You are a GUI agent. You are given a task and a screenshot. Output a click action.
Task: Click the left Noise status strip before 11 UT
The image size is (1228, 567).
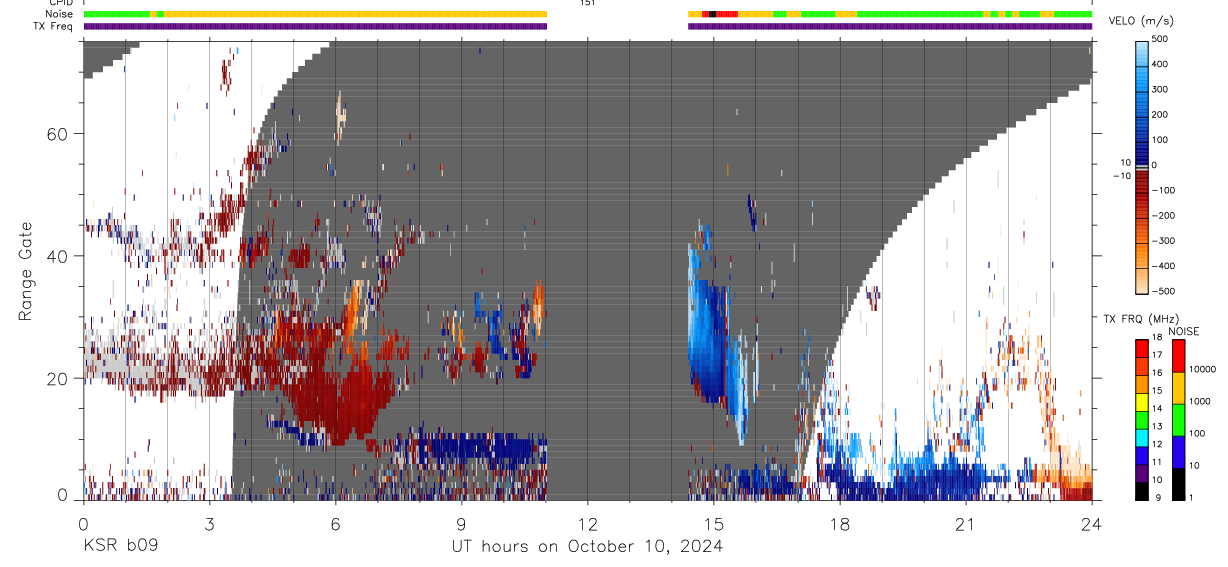315,14
